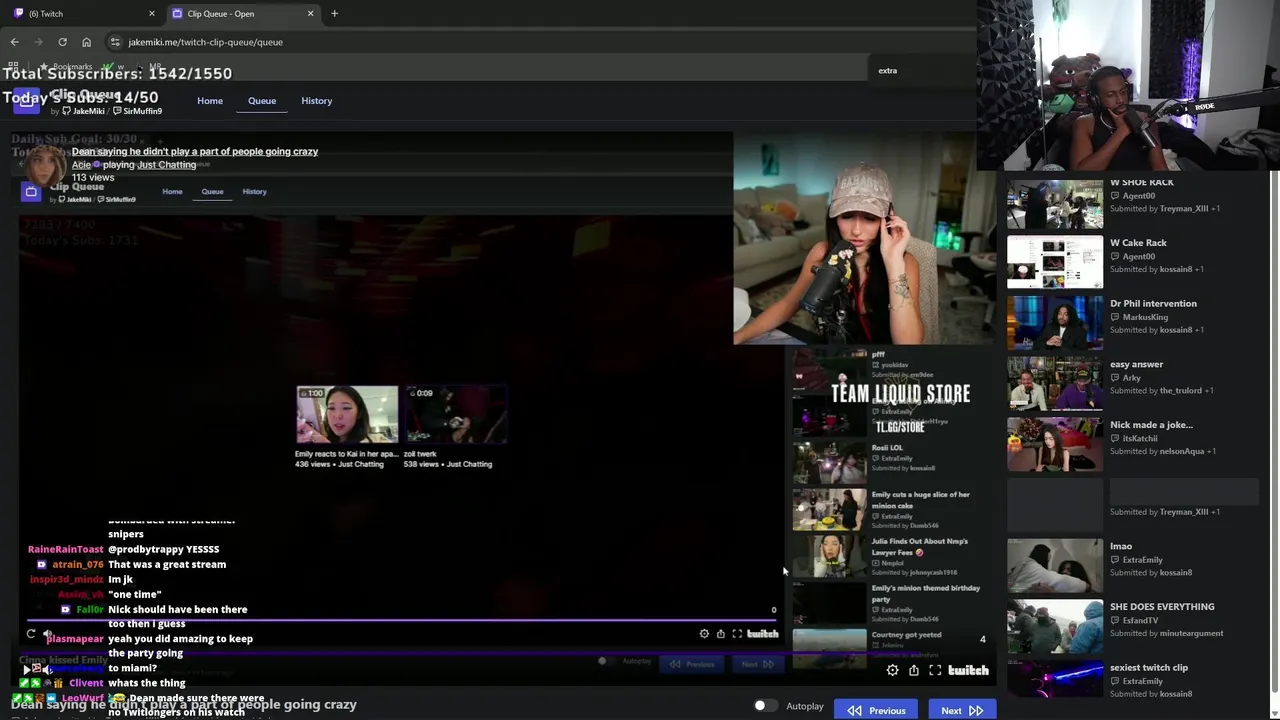The height and width of the screenshot is (720, 1280).
Task: Toggle dimmed Autoplay switch in nested page
Action: tap(604, 661)
